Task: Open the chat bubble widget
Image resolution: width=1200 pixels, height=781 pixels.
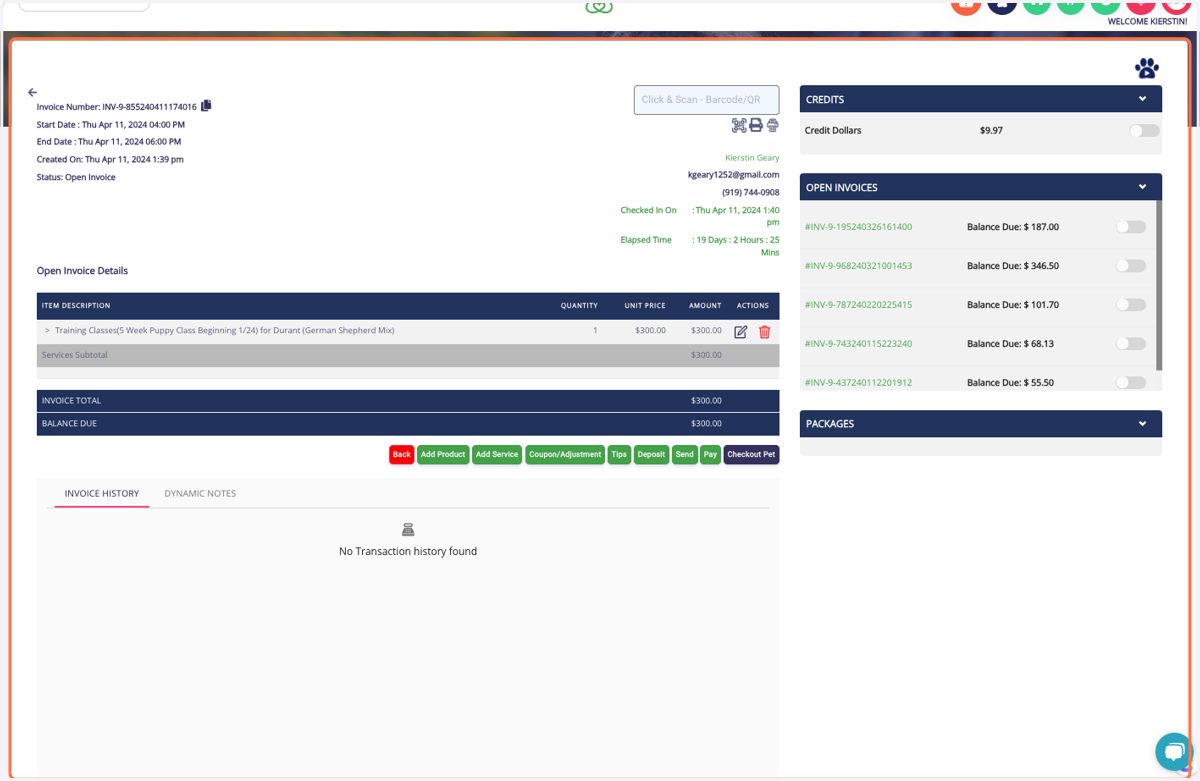Action: pyautogui.click(x=1174, y=751)
